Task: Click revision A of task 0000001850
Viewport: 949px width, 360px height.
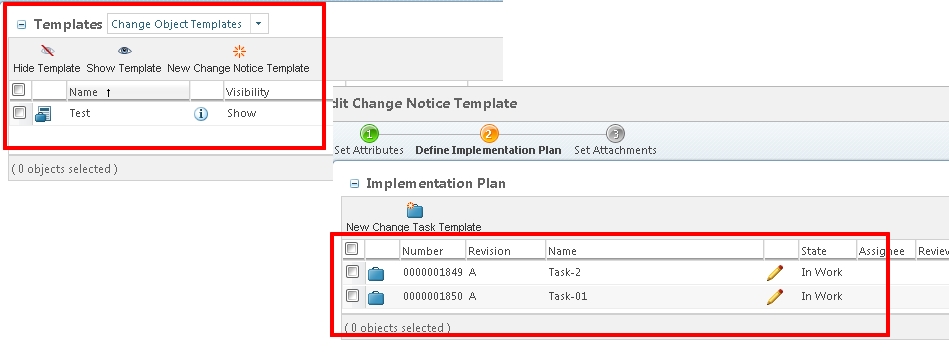Action: (x=473, y=296)
